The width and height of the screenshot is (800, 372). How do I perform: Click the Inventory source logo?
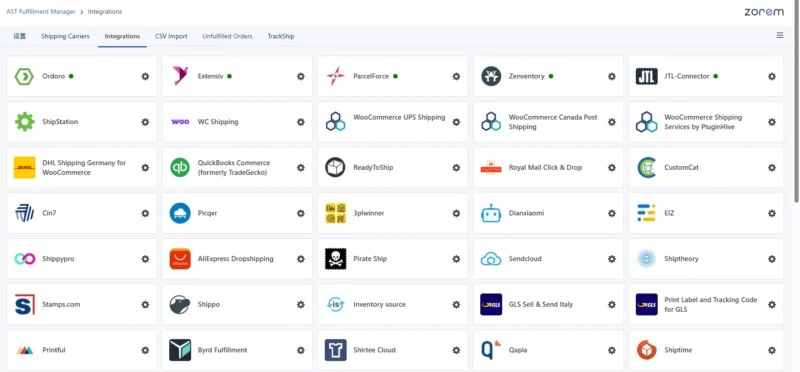[x=335, y=305]
